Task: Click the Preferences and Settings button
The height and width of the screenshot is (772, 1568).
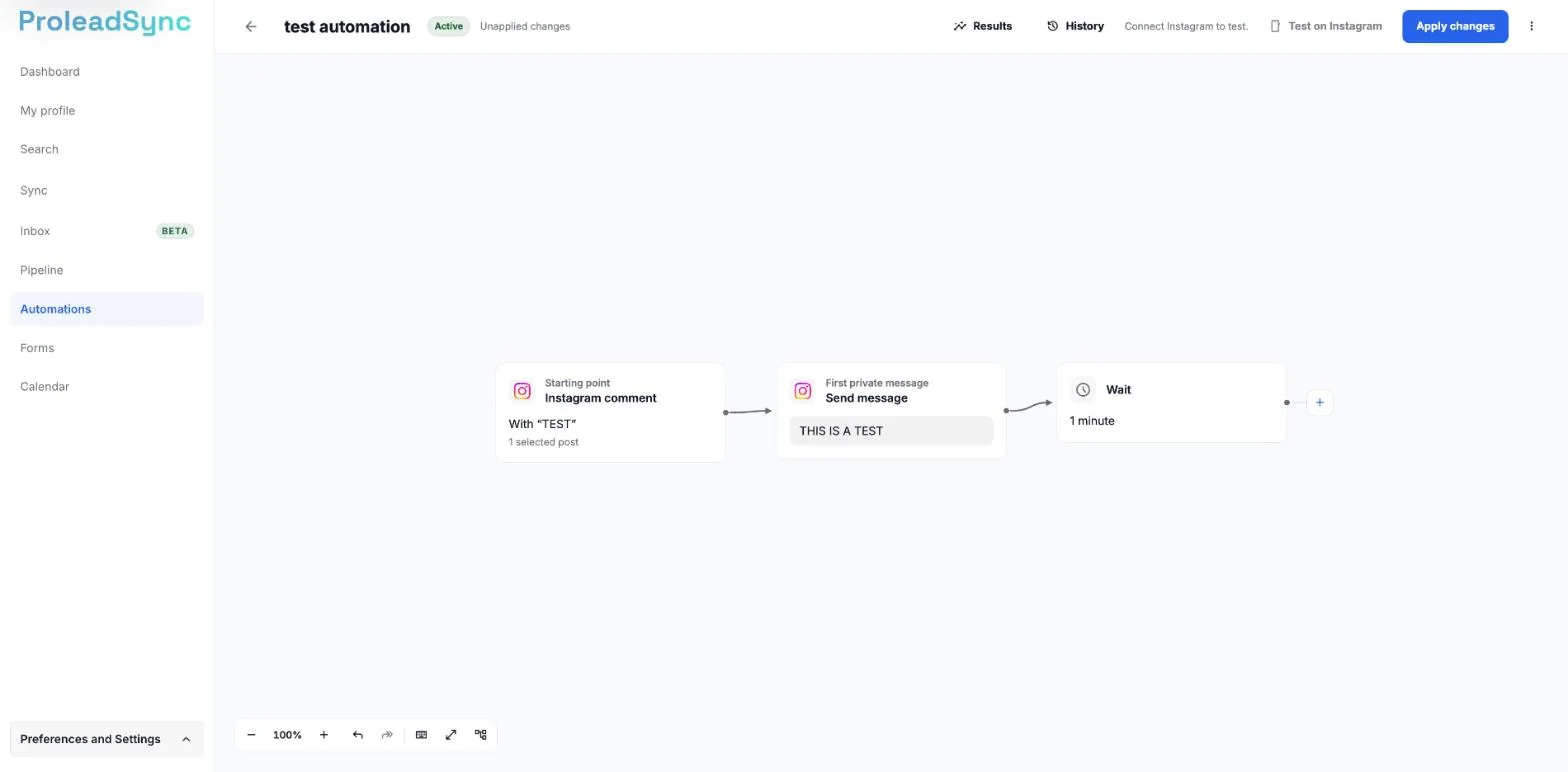Action: click(107, 740)
